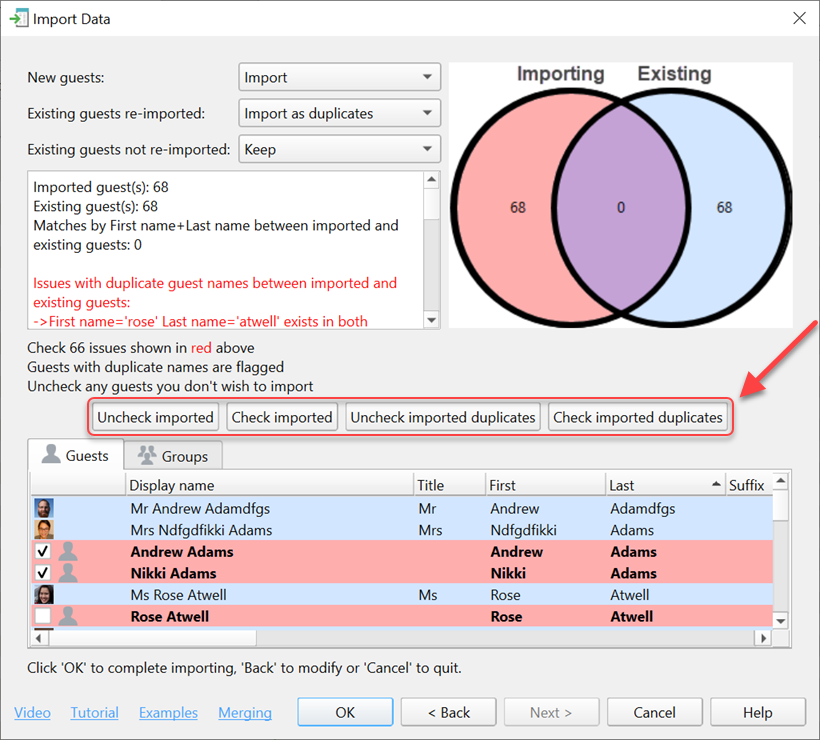Check the Rose Atwell import checkbox
This screenshot has width=820, height=740.
[43, 617]
